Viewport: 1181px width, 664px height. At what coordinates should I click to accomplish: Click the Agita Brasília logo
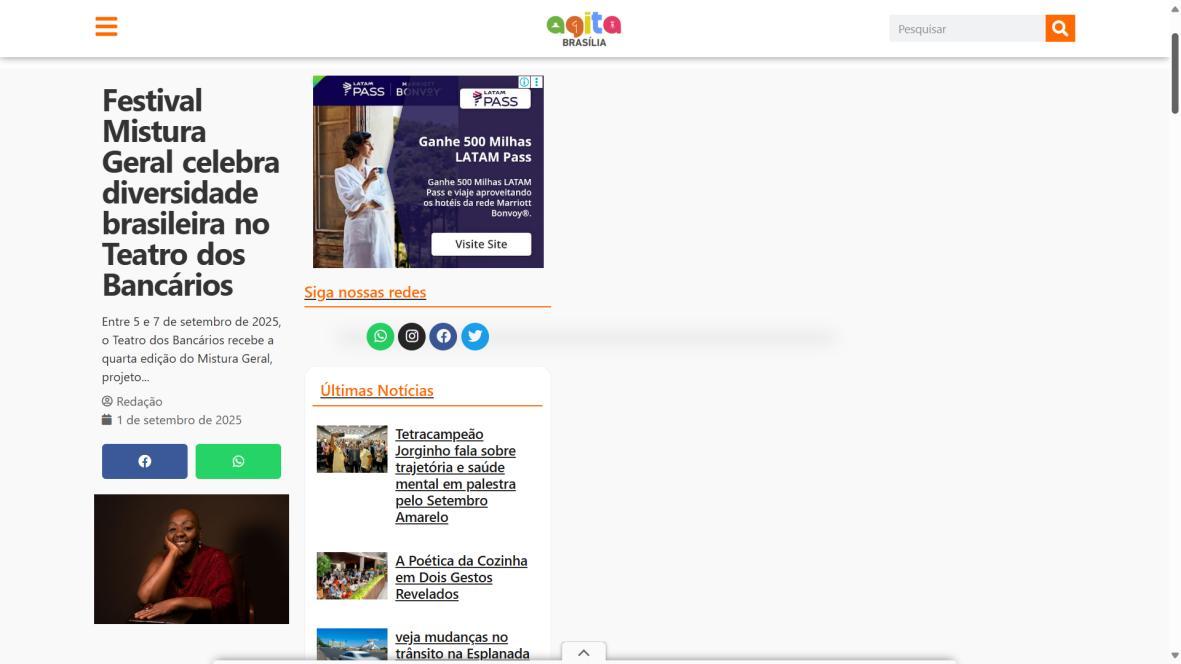(584, 29)
